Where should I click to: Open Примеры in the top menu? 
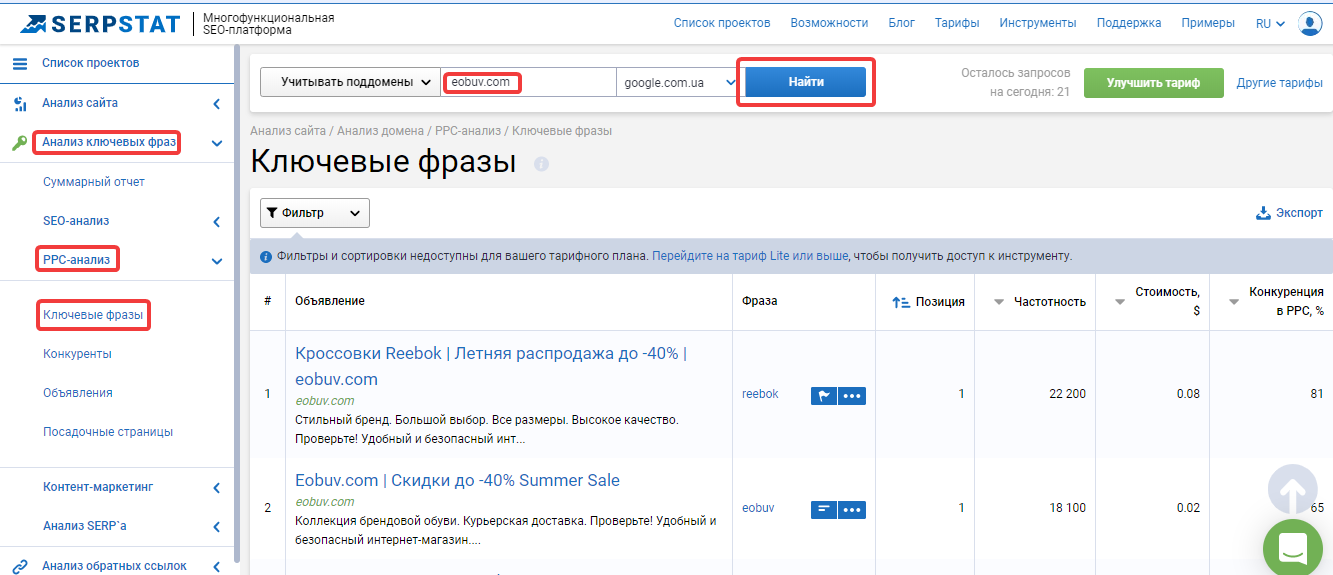(x=1208, y=23)
